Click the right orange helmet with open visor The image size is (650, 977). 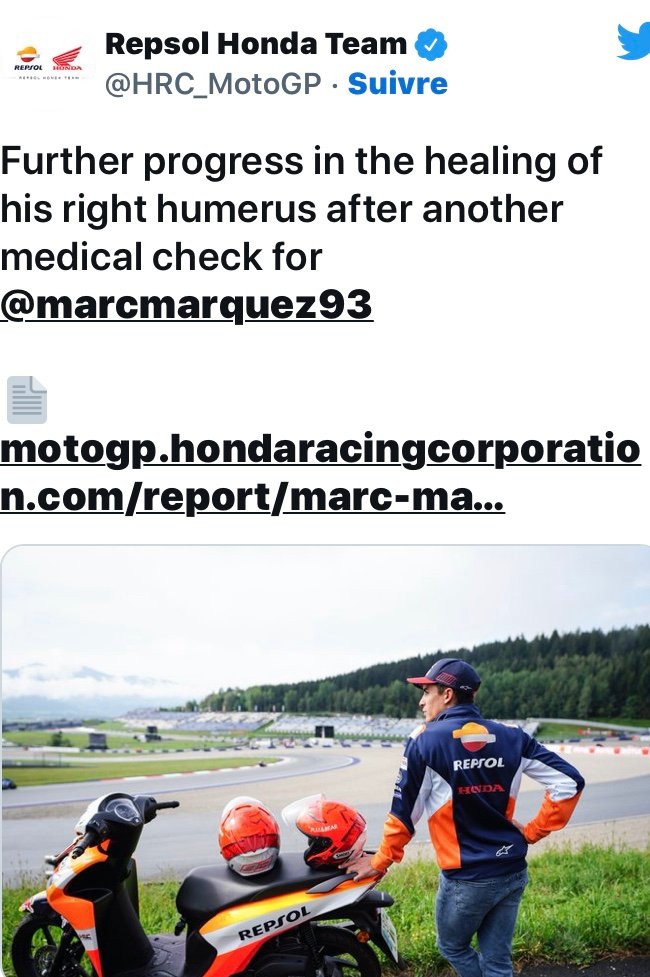click(329, 831)
